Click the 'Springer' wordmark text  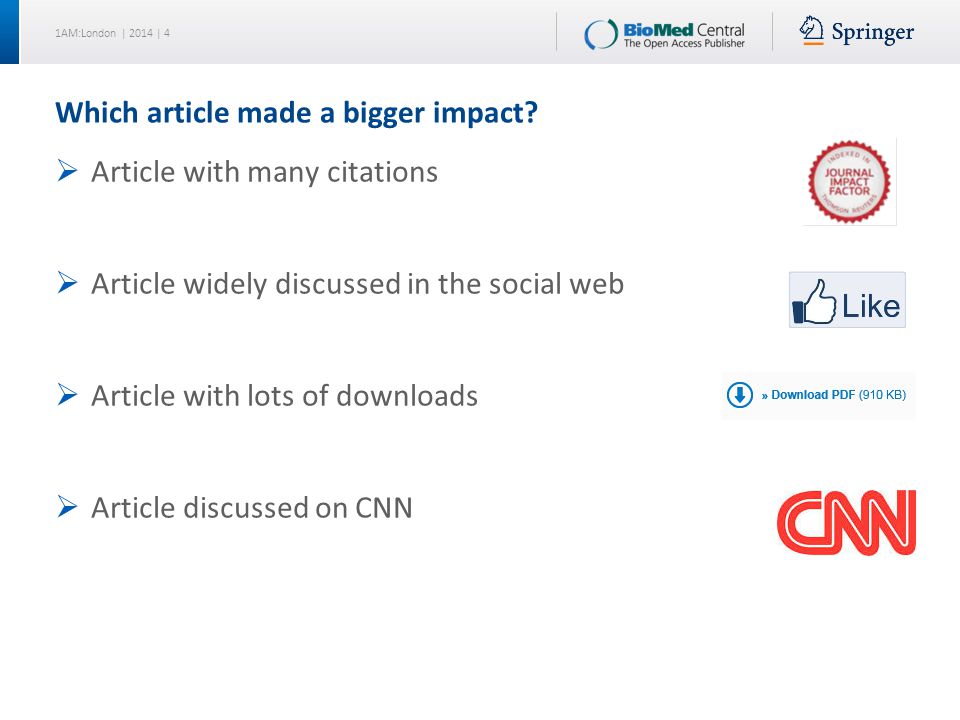872,32
